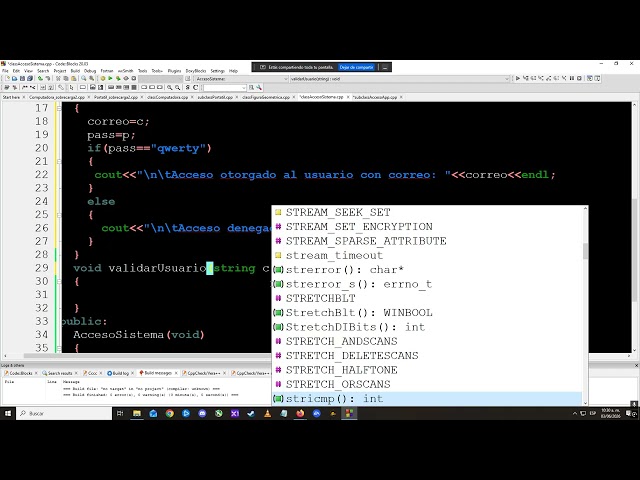Click the zoom out magnifier icon
The image size is (640, 480).
tap(178, 87)
